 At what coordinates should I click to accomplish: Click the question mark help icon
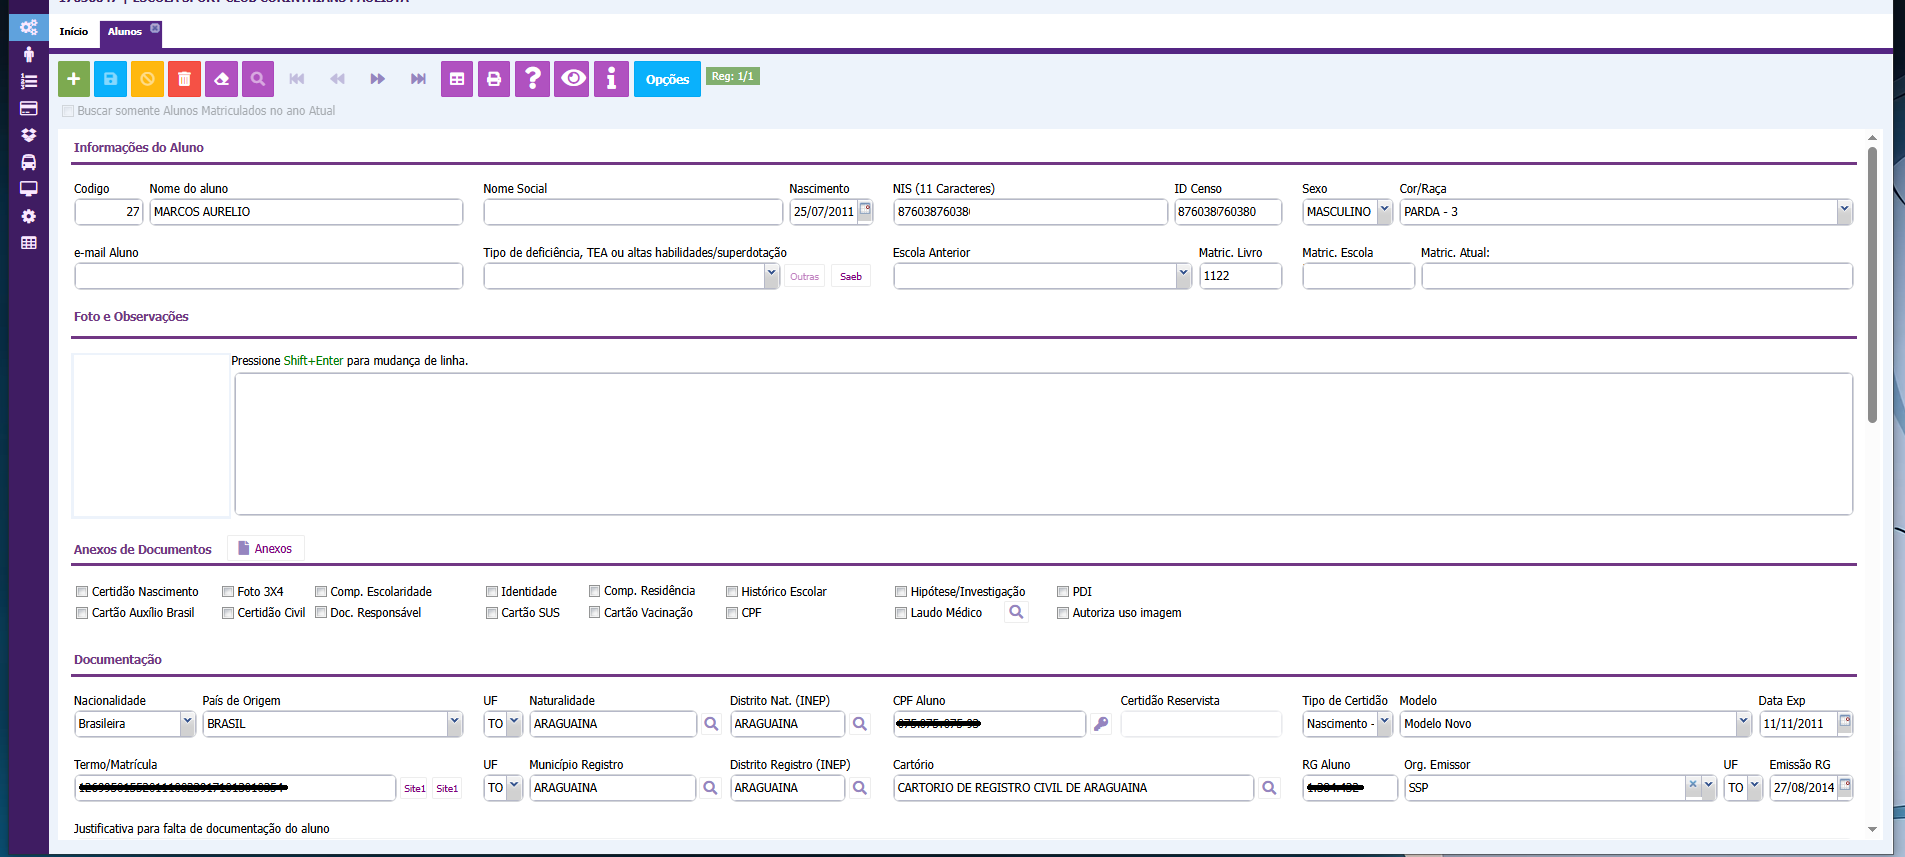[532, 79]
